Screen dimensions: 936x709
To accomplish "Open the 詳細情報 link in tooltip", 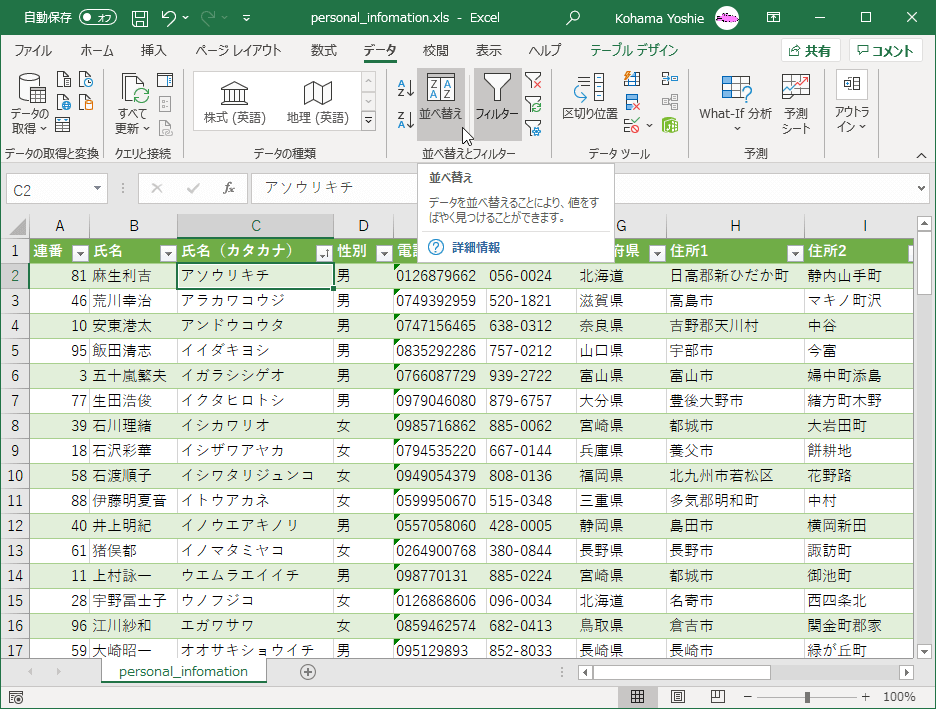I will (x=475, y=247).
